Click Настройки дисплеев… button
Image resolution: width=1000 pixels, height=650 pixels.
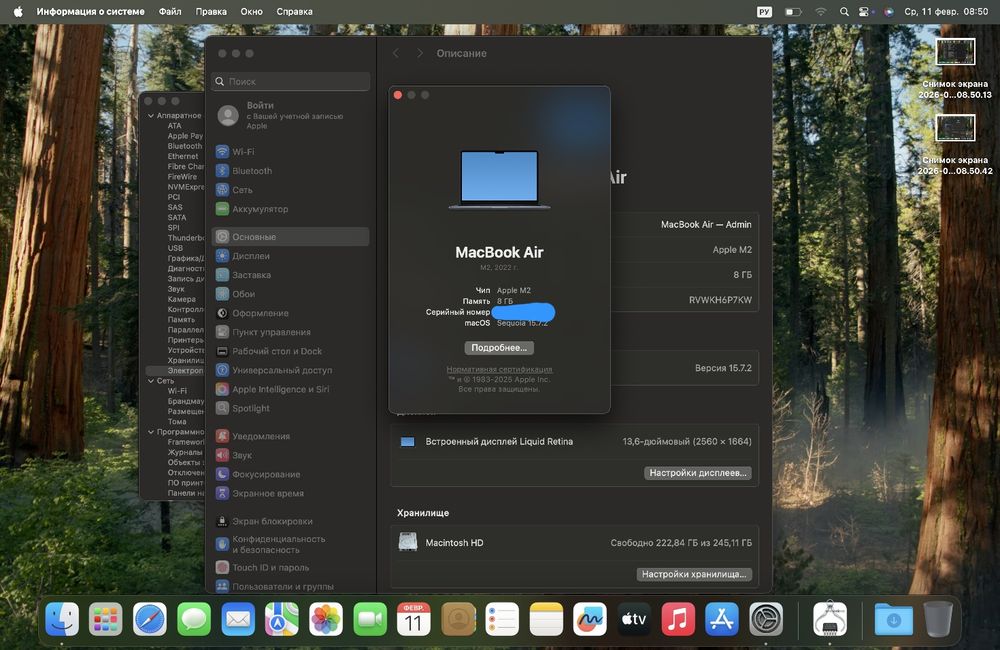tap(698, 473)
